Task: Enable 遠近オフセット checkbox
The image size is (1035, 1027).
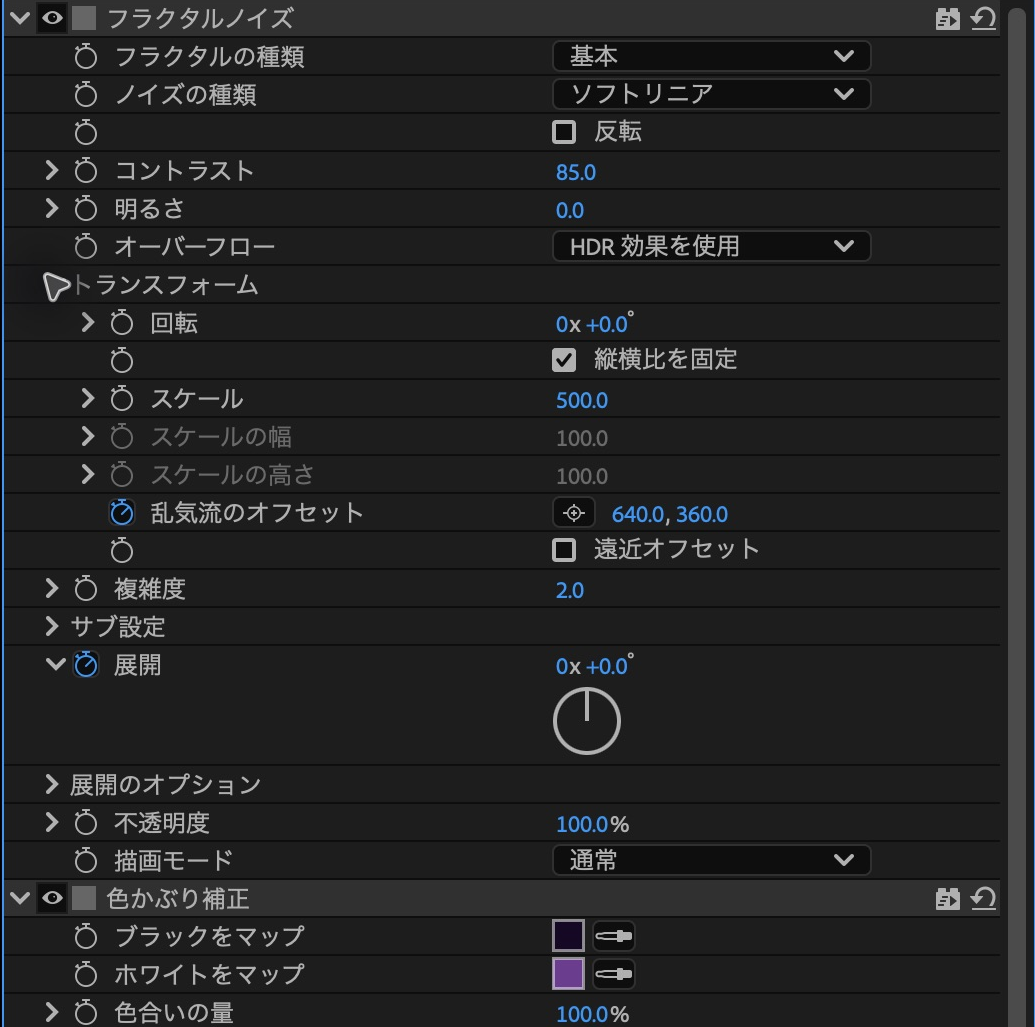Action: coord(564,550)
